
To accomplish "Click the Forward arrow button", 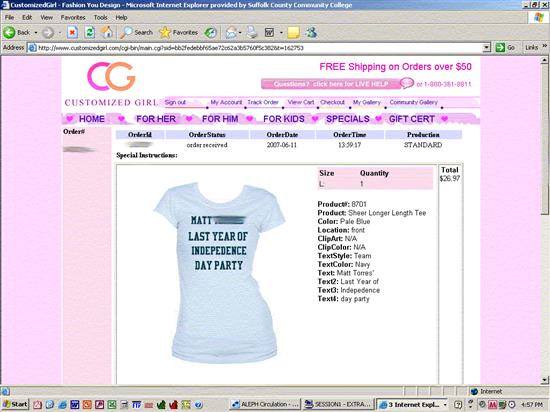I will 48,33.
